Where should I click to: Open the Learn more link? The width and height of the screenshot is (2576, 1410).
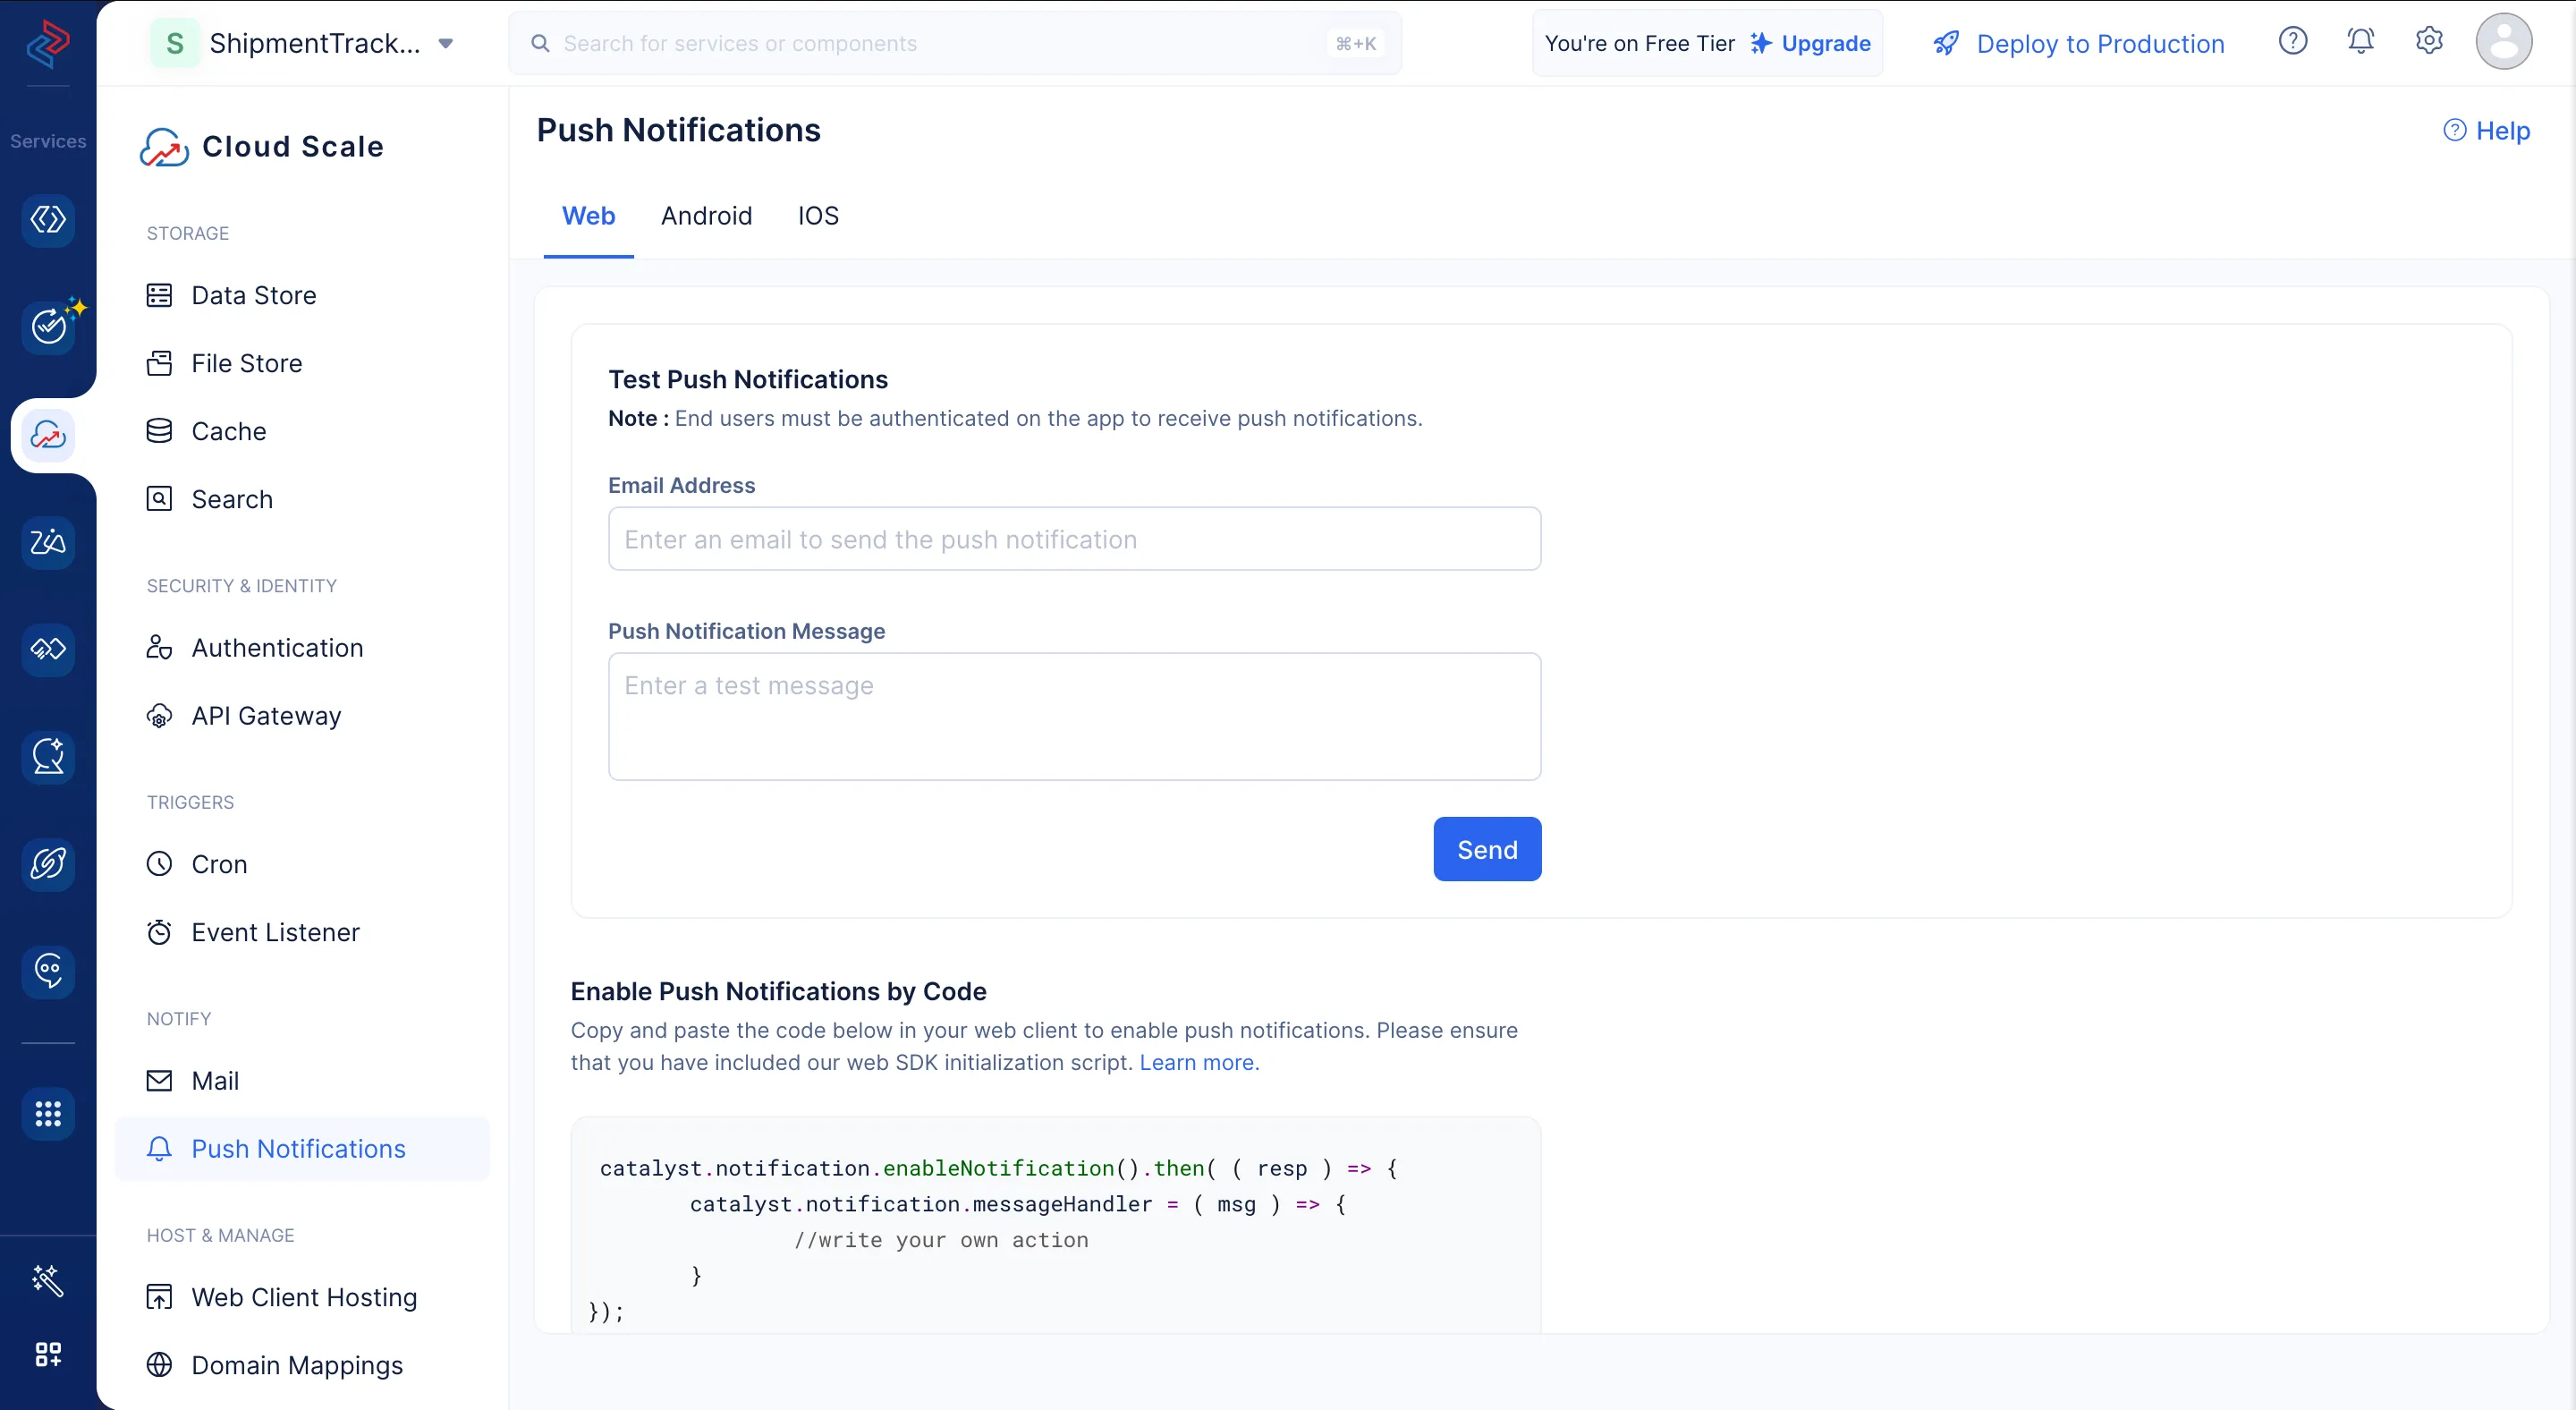[x=1199, y=1062]
